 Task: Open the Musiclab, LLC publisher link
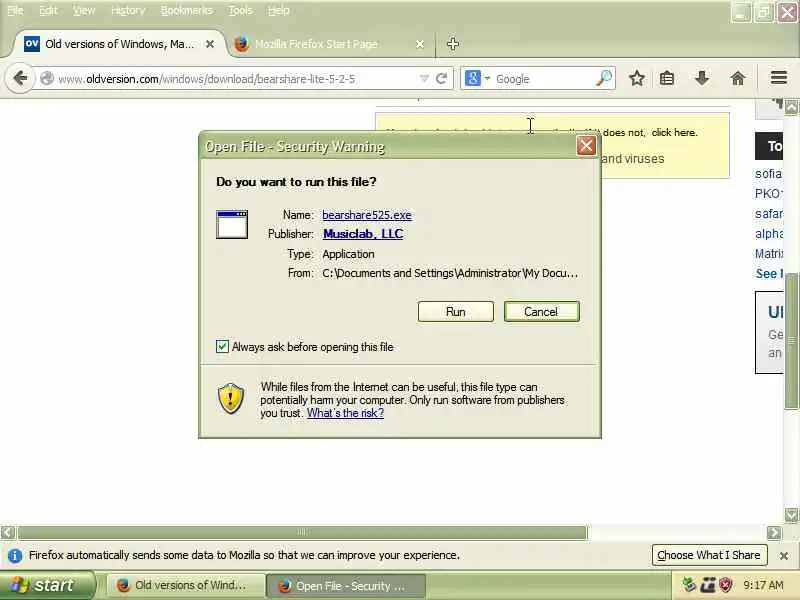(363, 234)
